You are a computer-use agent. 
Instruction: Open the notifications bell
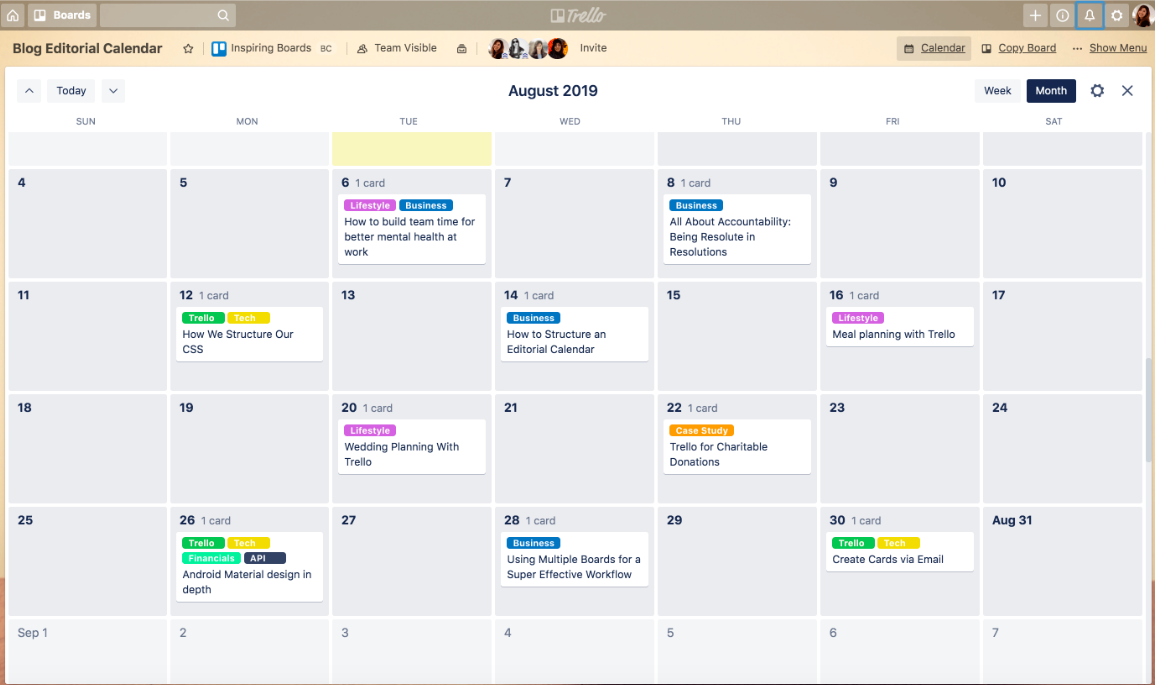pos(1090,15)
